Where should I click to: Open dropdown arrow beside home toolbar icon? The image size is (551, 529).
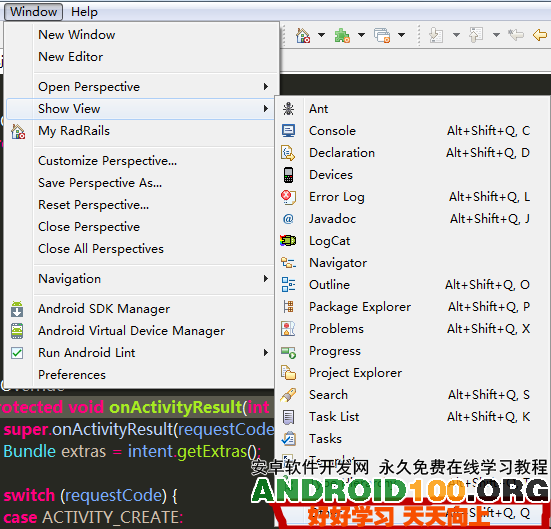tap(321, 35)
